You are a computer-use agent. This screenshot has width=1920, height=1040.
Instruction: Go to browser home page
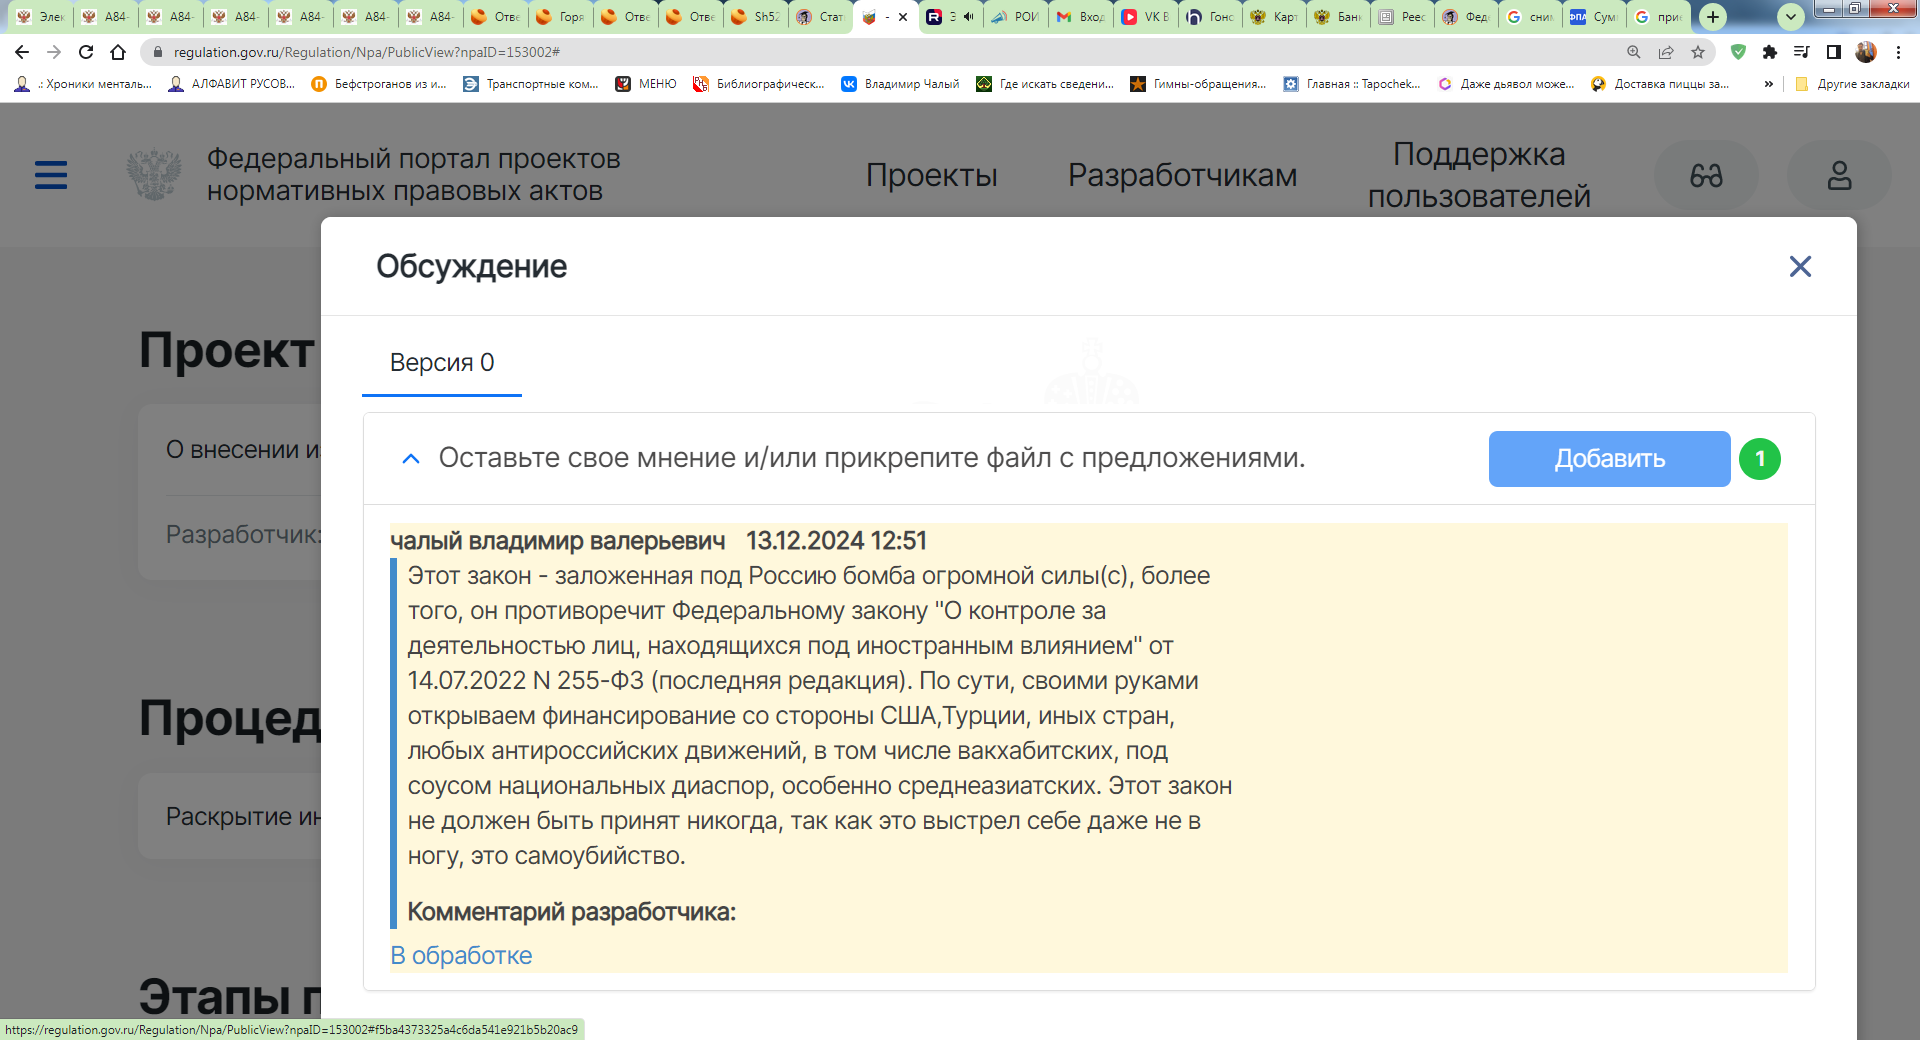click(118, 52)
